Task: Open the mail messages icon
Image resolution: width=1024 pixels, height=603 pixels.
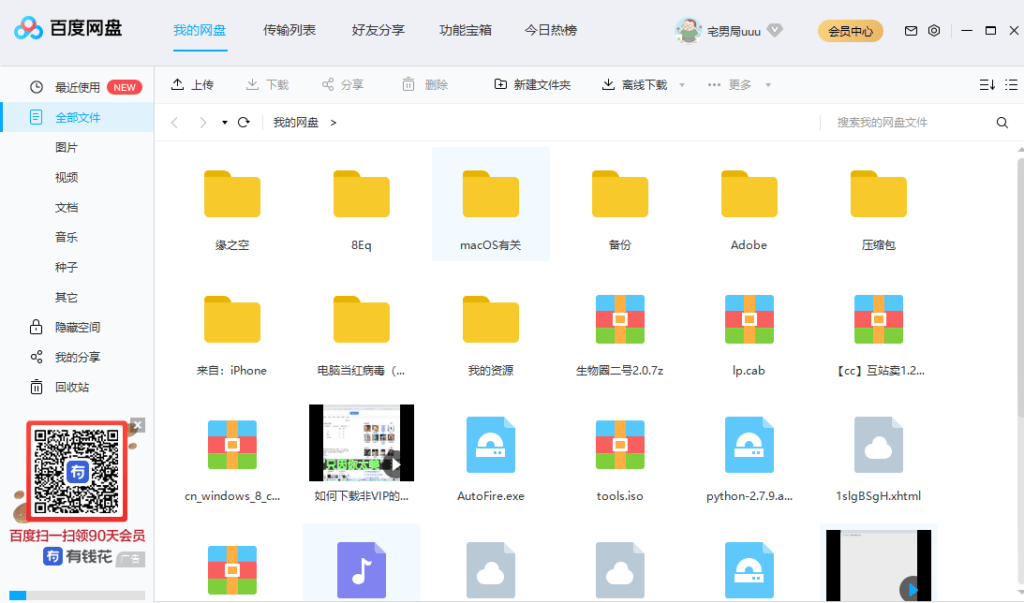Action: point(910,31)
